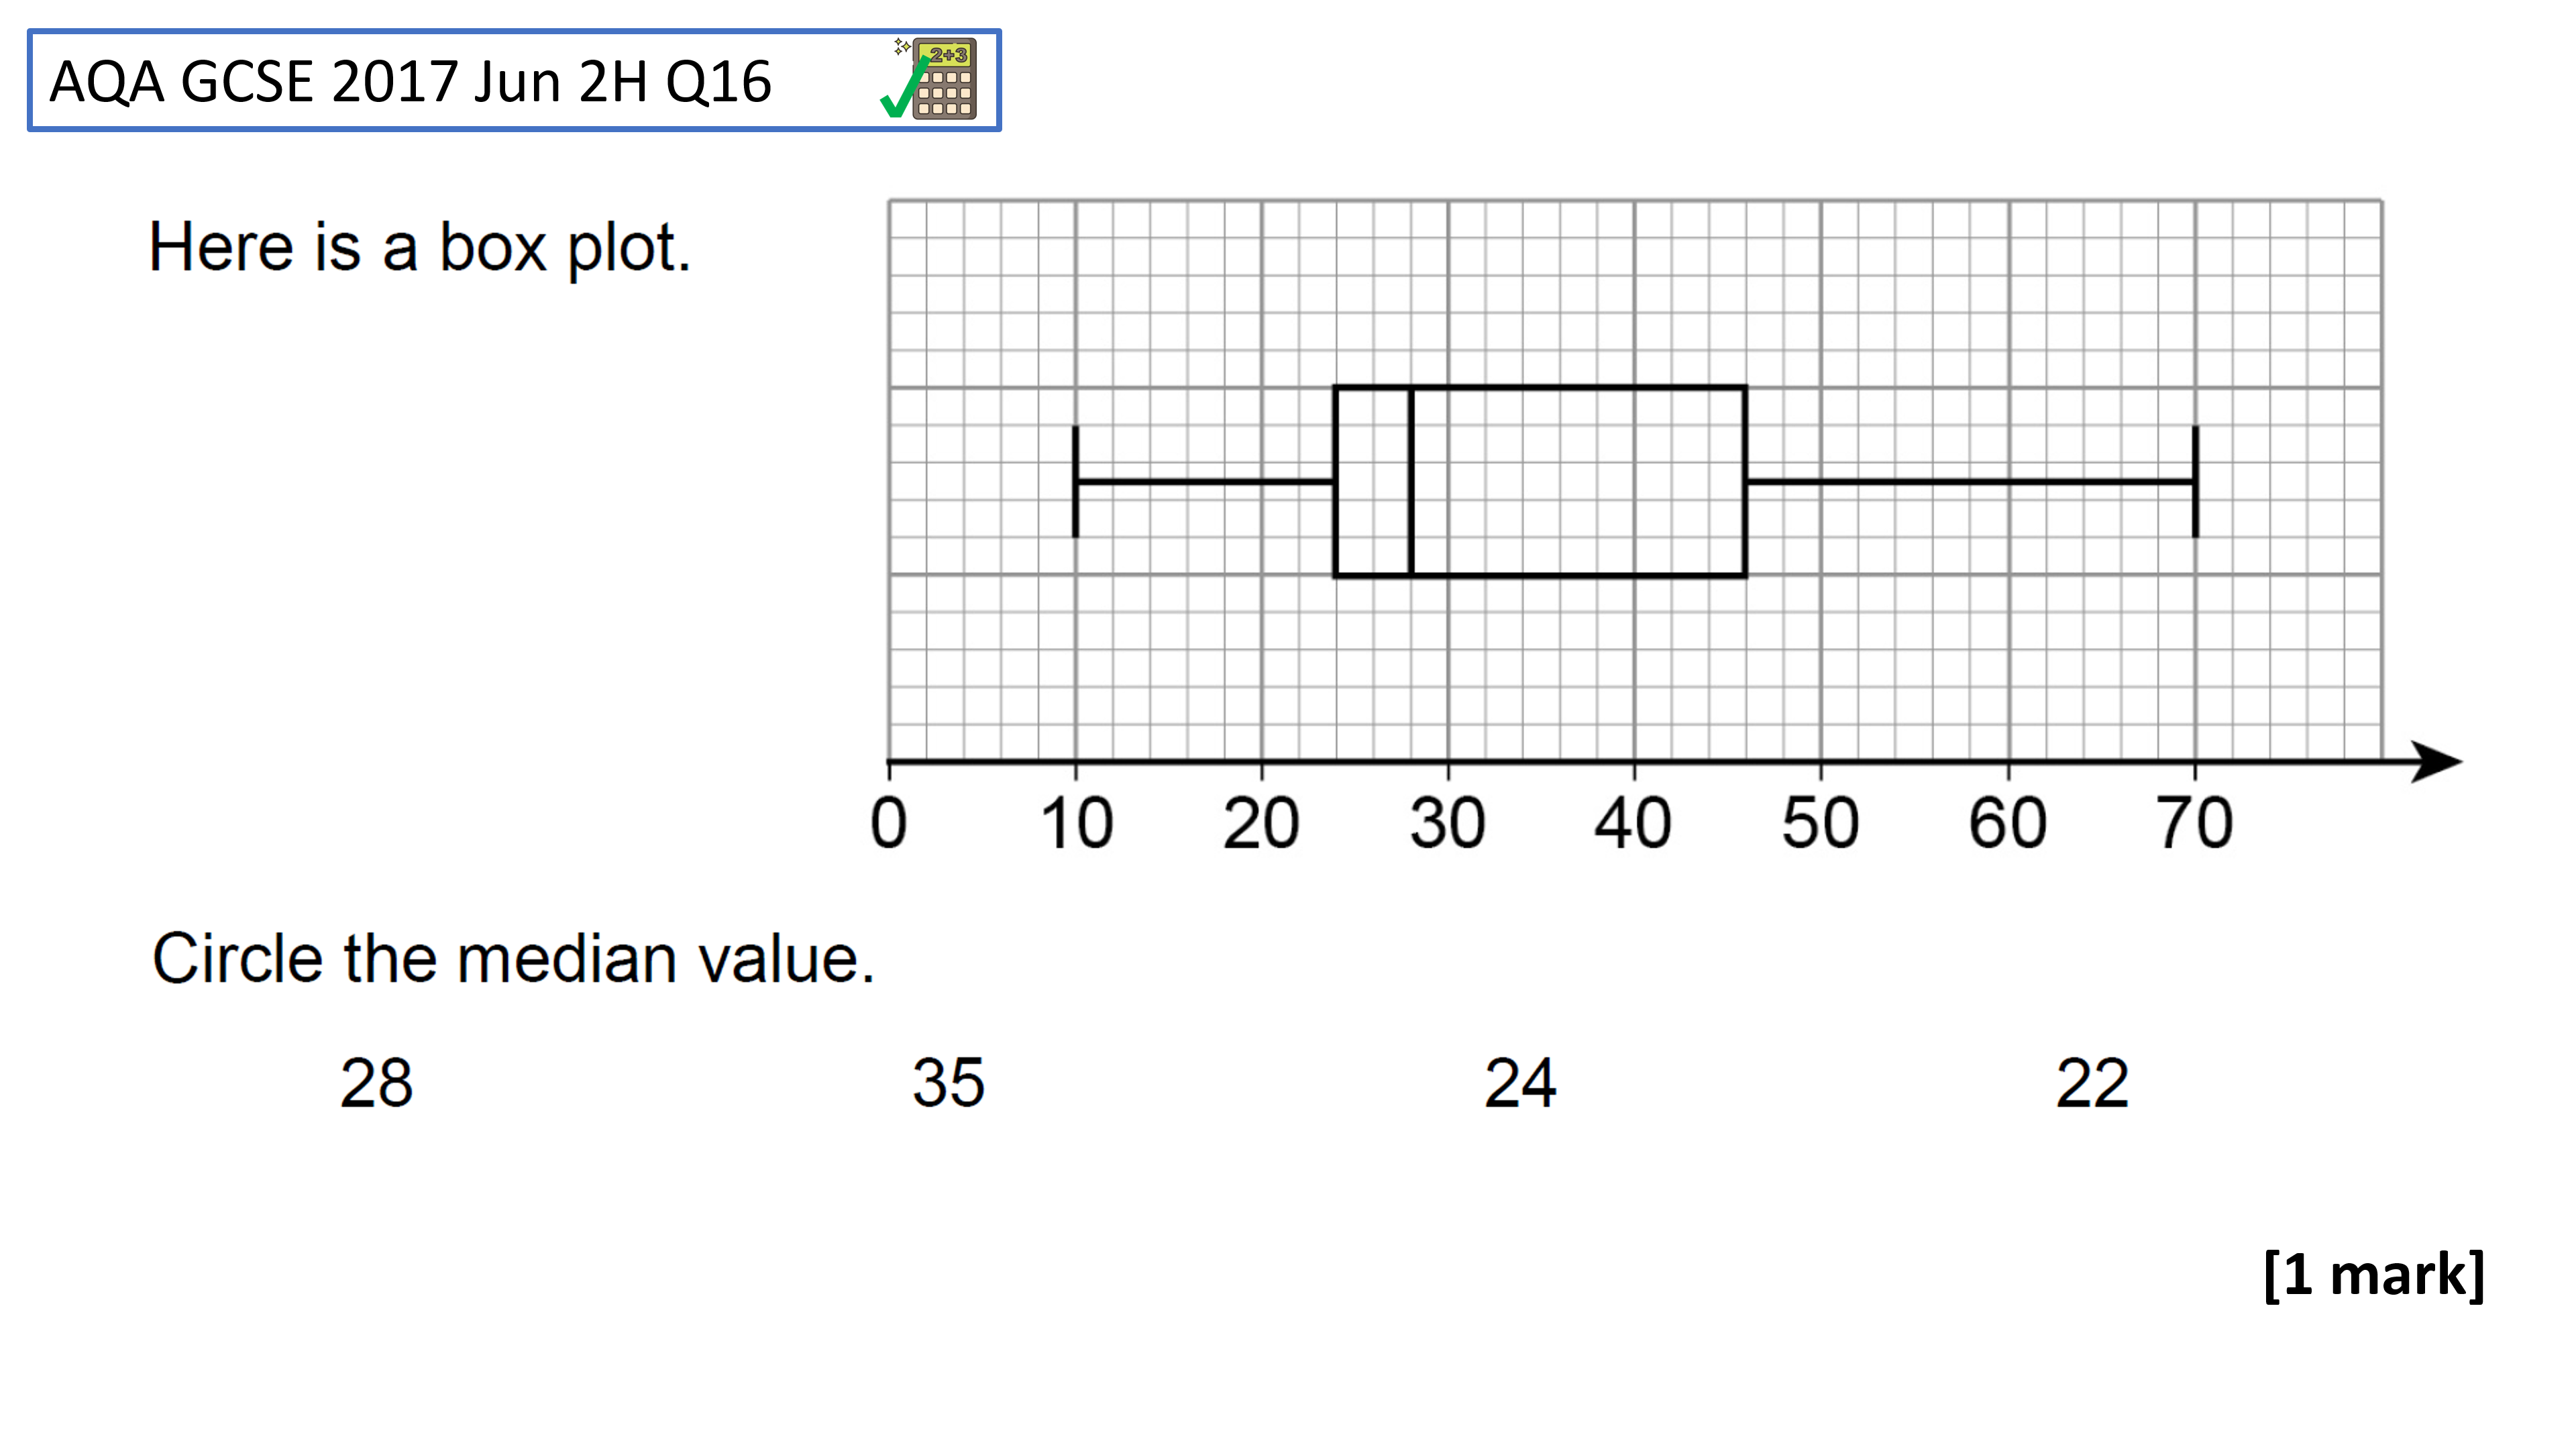Image resolution: width=2576 pixels, height=1449 pixels.
Task: Click the text 'Here is a box plot.'
Action: (x=420, y=248)
